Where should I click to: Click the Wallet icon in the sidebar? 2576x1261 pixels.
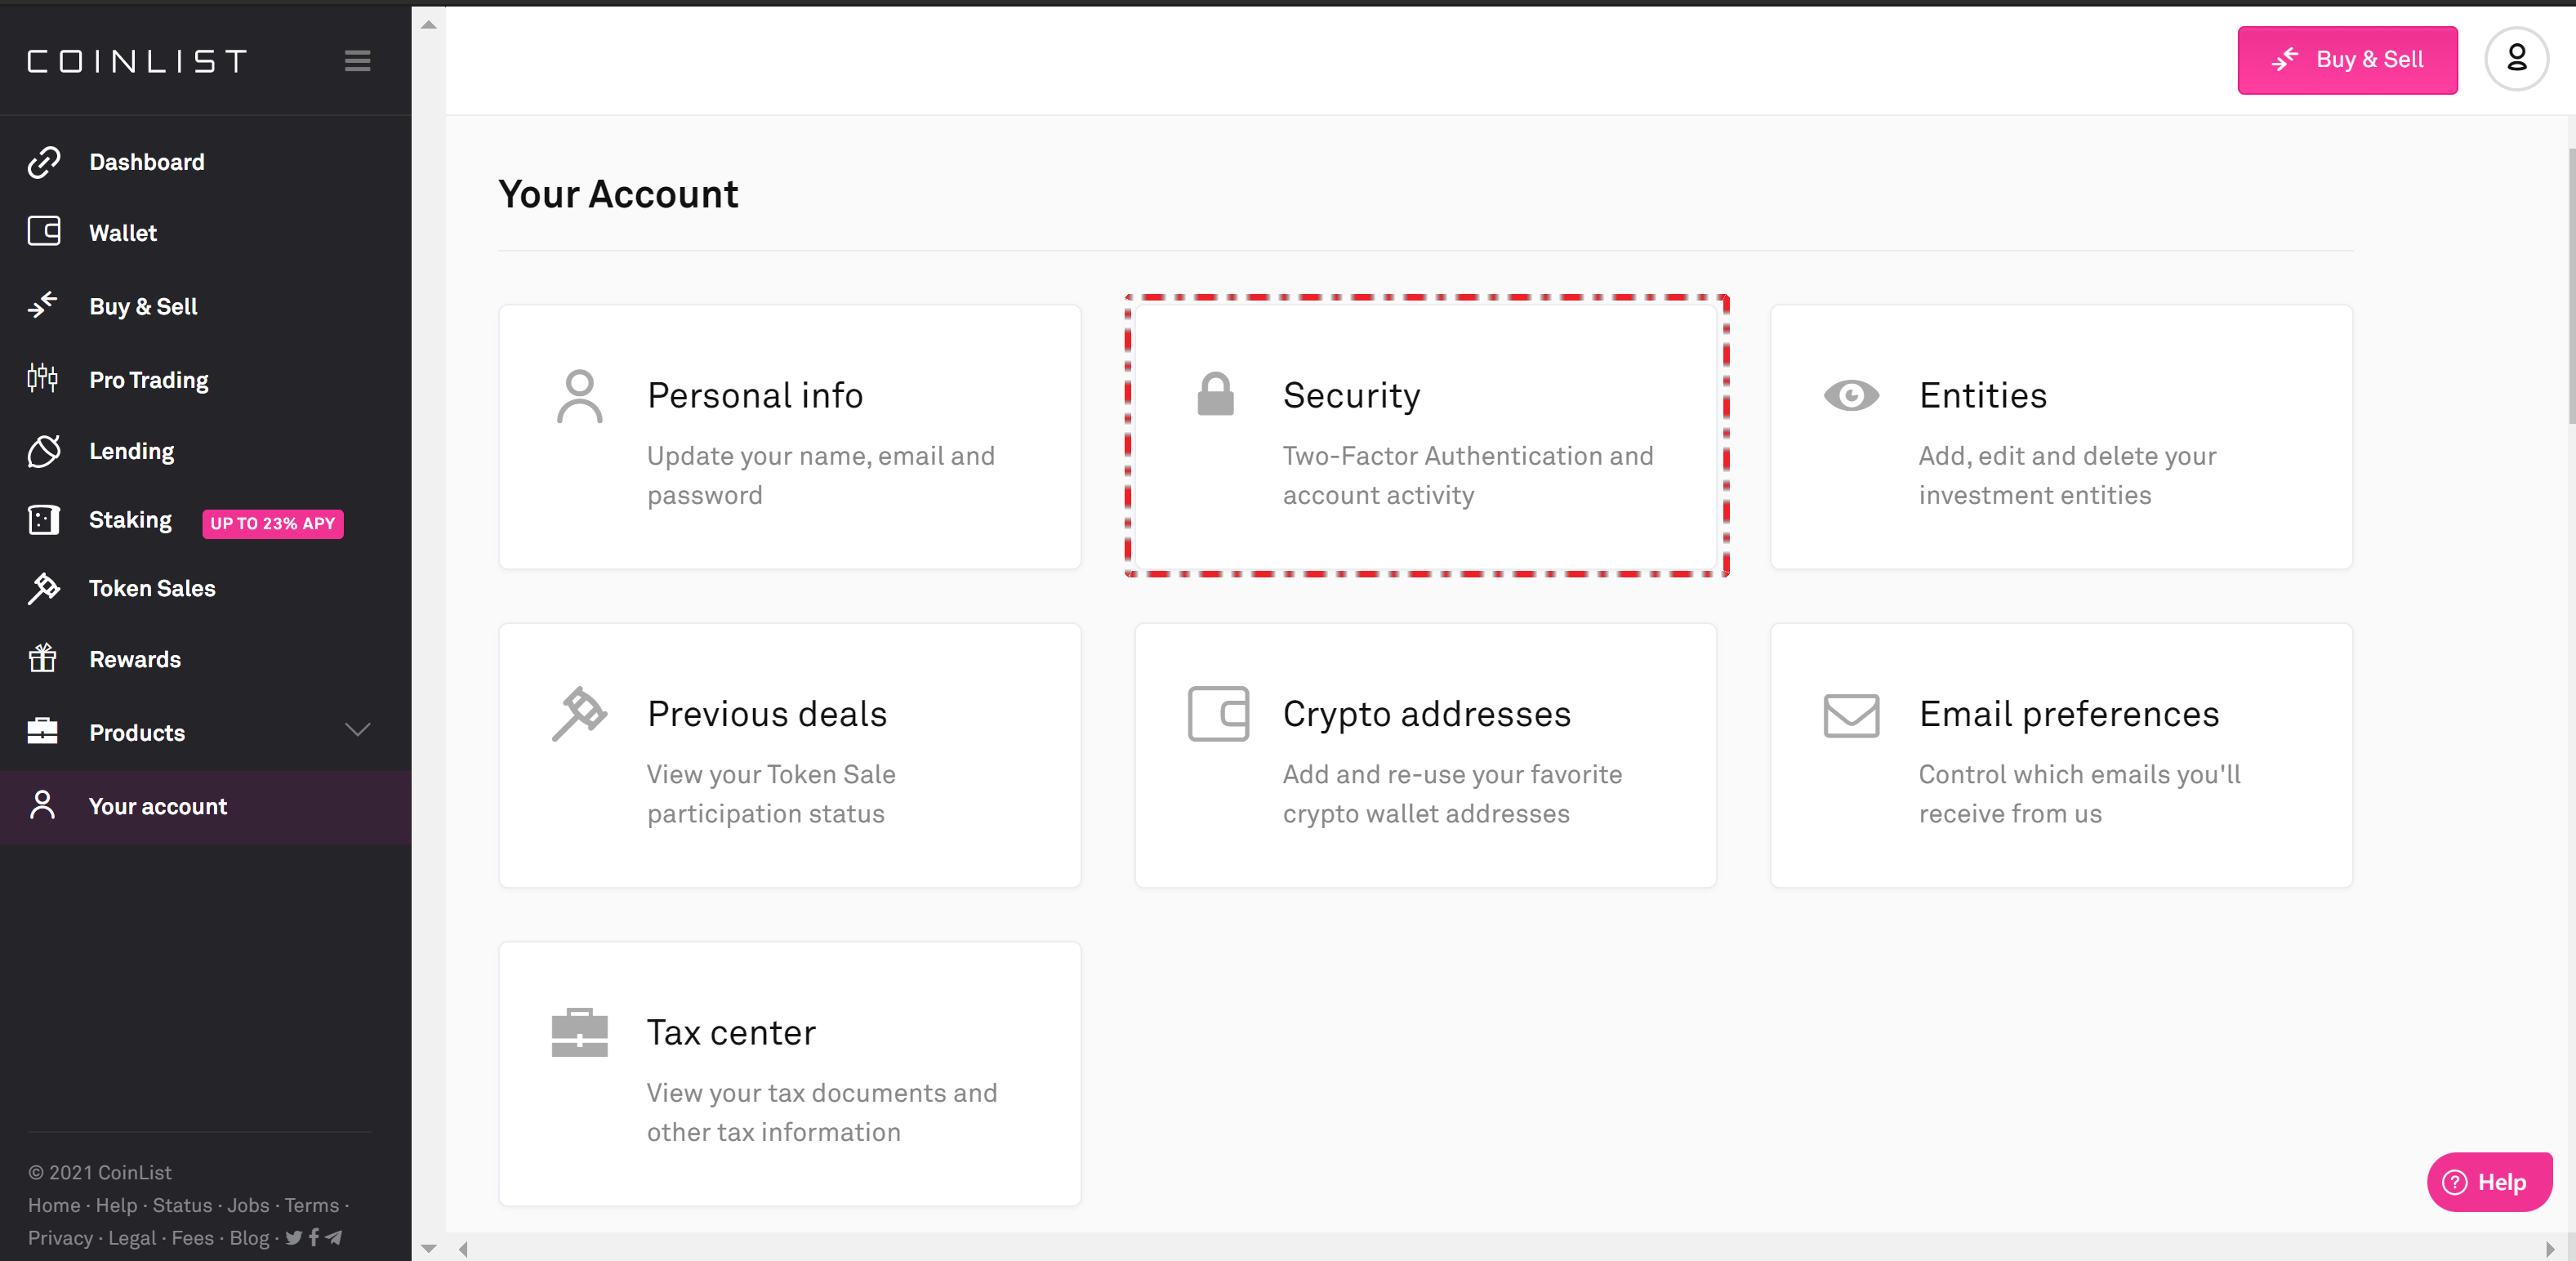pos(44,232)
